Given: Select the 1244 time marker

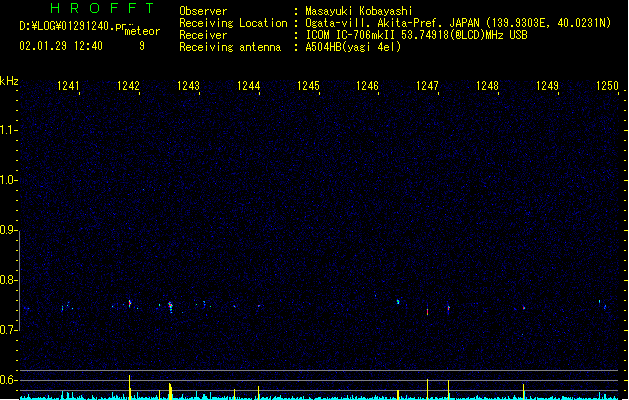Looking at the screenshot, I should click(248, 86).
